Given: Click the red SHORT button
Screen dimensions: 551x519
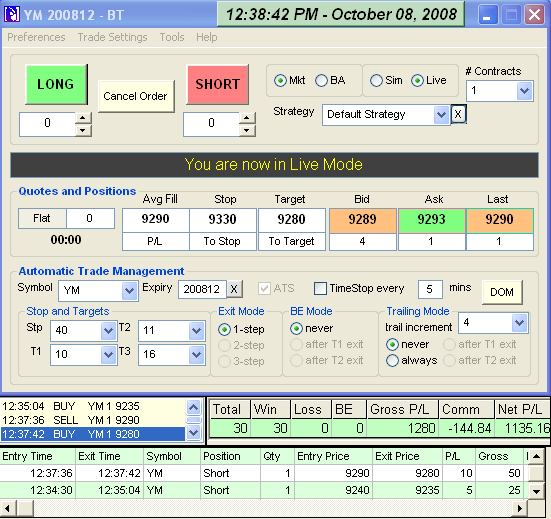Looking at the screenshot, I should (x=218, y=84).
